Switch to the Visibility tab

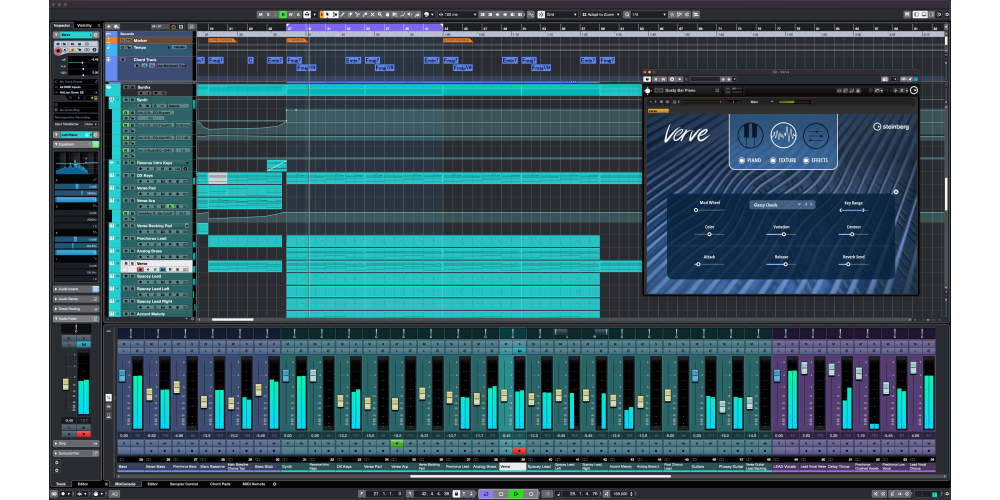tap(85, 26)
